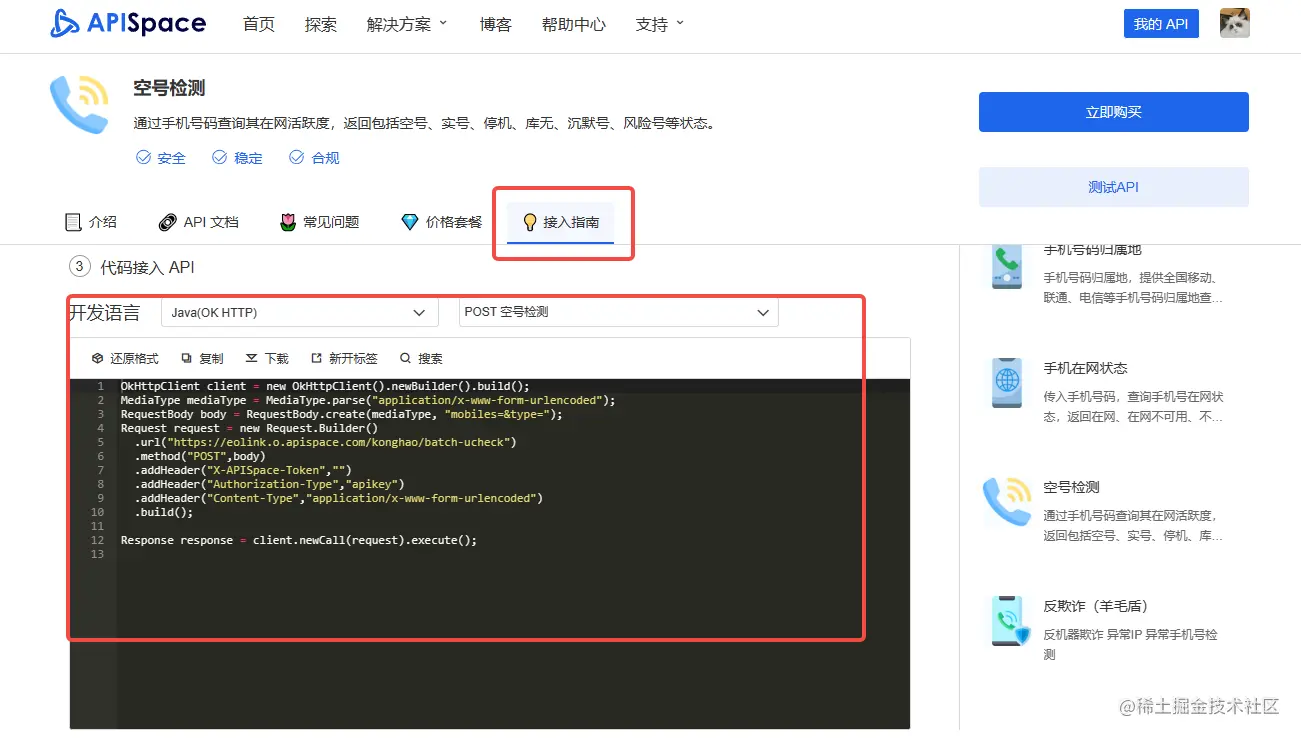Click the 下载 download icon
Image resolution: width=1301 pixels, height=738 pixels.
point(252,358)
